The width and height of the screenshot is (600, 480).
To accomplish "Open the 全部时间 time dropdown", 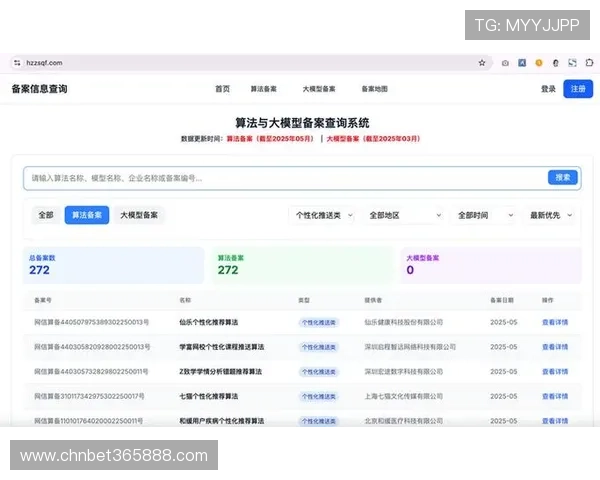I will tap(485, 216).
